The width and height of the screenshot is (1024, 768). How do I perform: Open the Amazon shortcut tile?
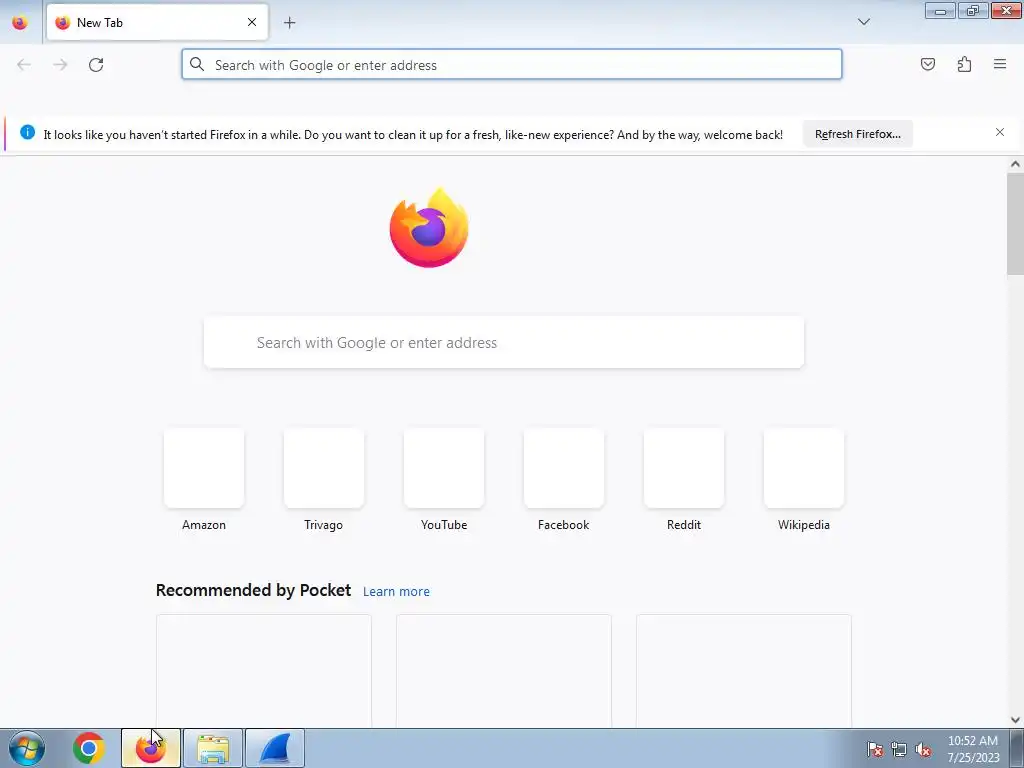(204, 481)
